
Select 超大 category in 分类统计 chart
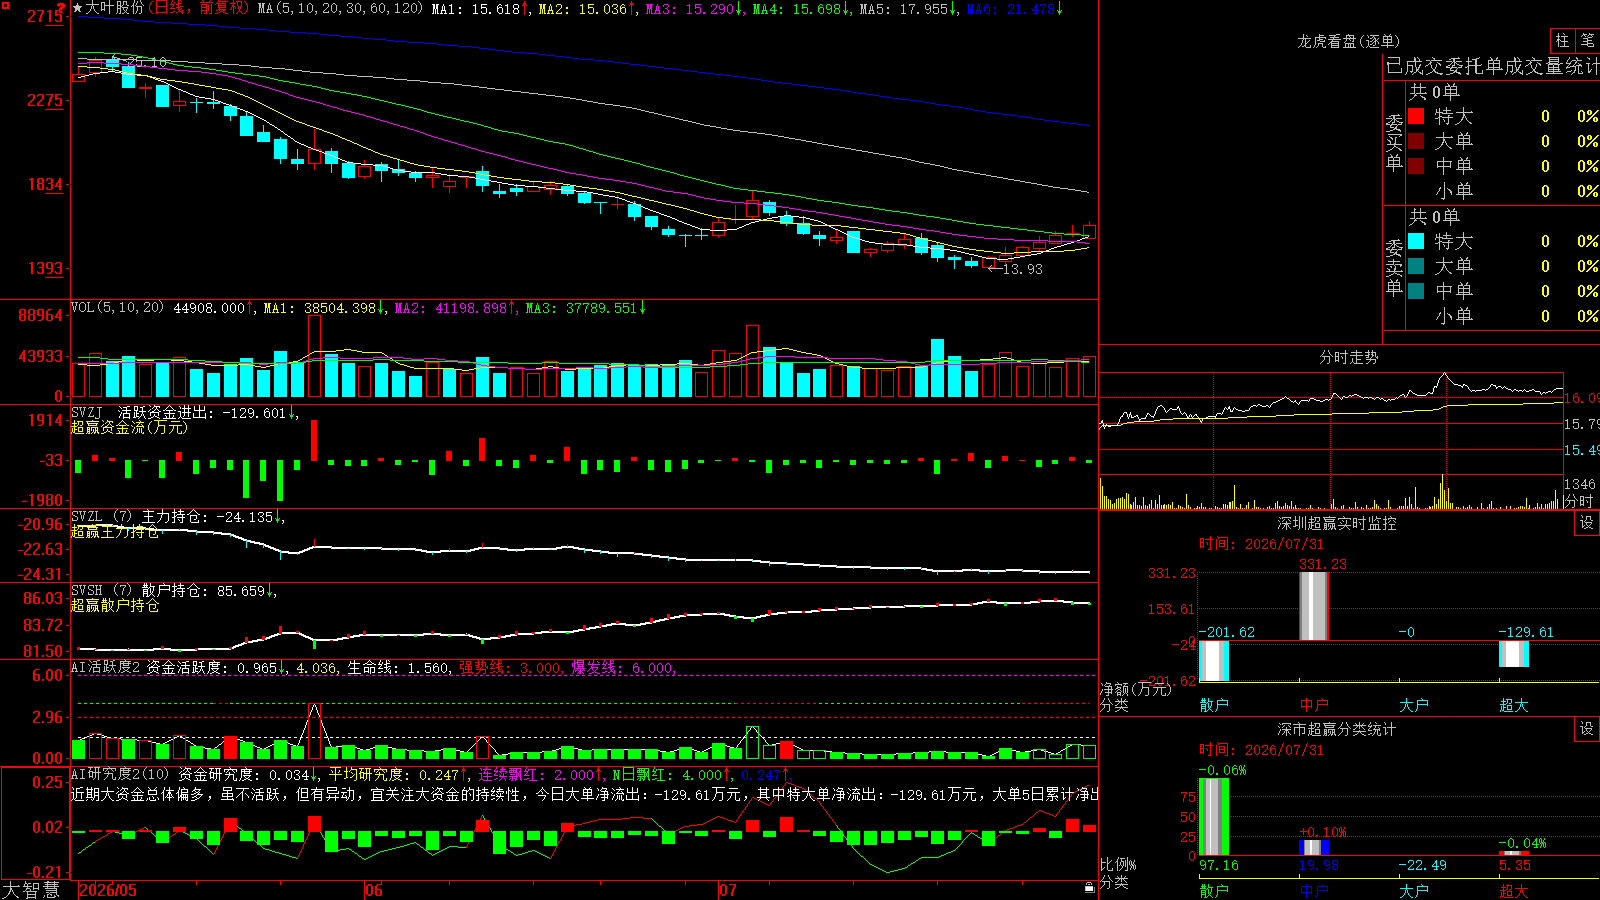(x=1514, y=890)
